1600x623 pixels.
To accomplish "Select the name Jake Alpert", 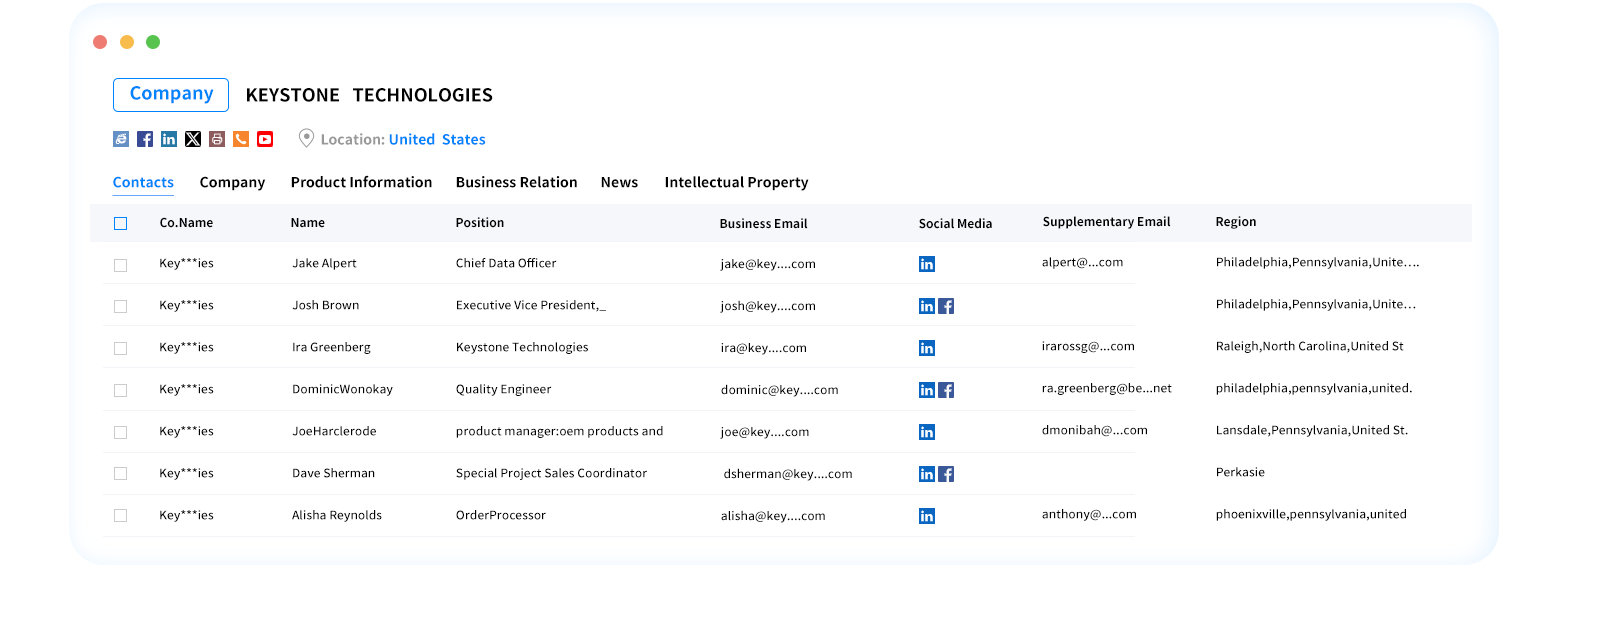I will pos(324,264).
